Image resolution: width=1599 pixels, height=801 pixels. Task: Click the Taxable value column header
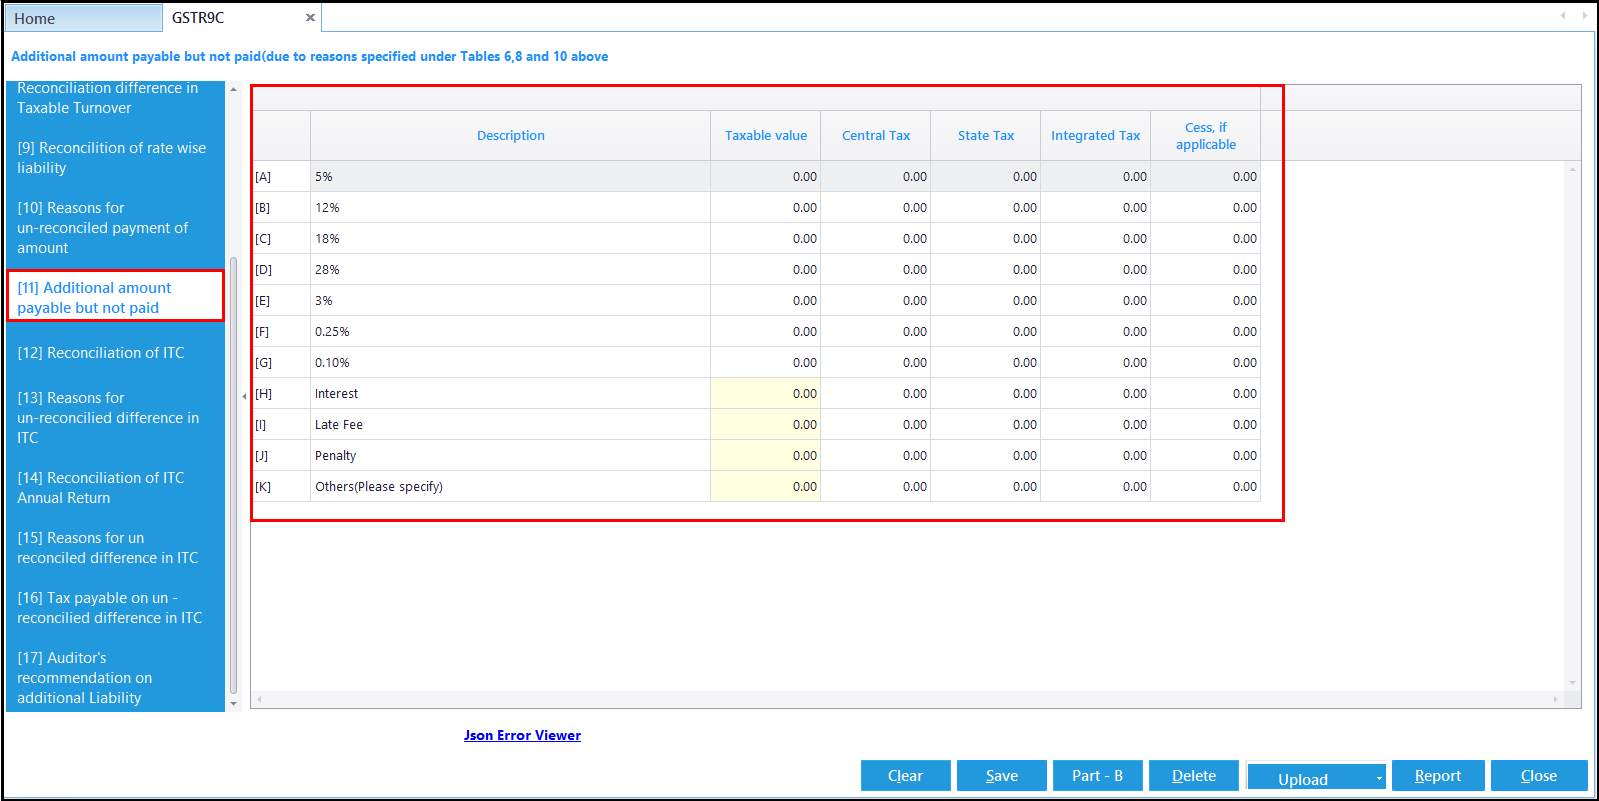click(x=766, y=135)
